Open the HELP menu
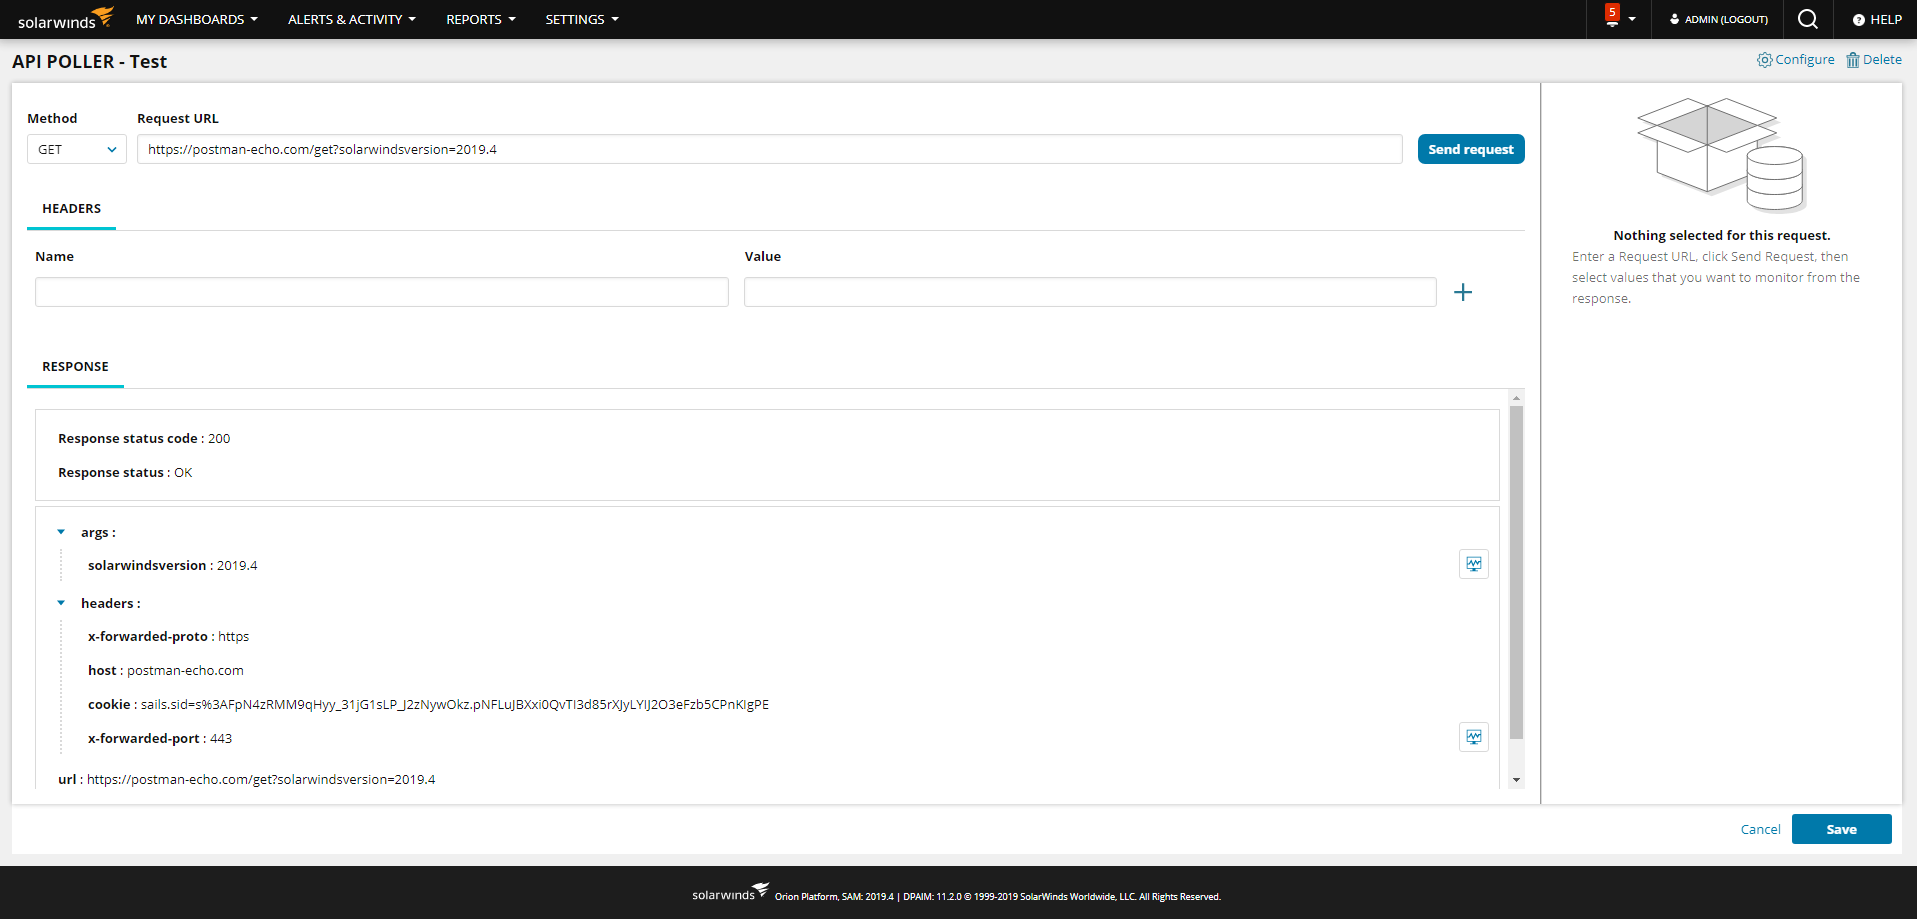This screenshot has height=919, width=1917. 1877,19
